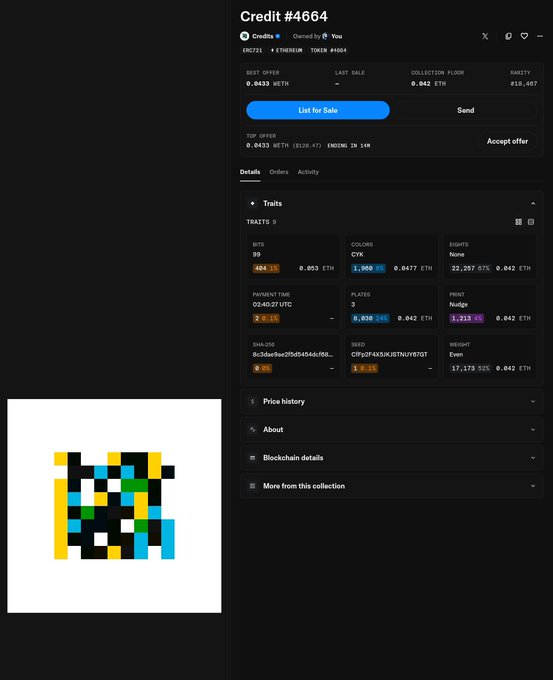Click the ERC721 tag
Screen dimensions: 553x680
[x=252, y=50]
